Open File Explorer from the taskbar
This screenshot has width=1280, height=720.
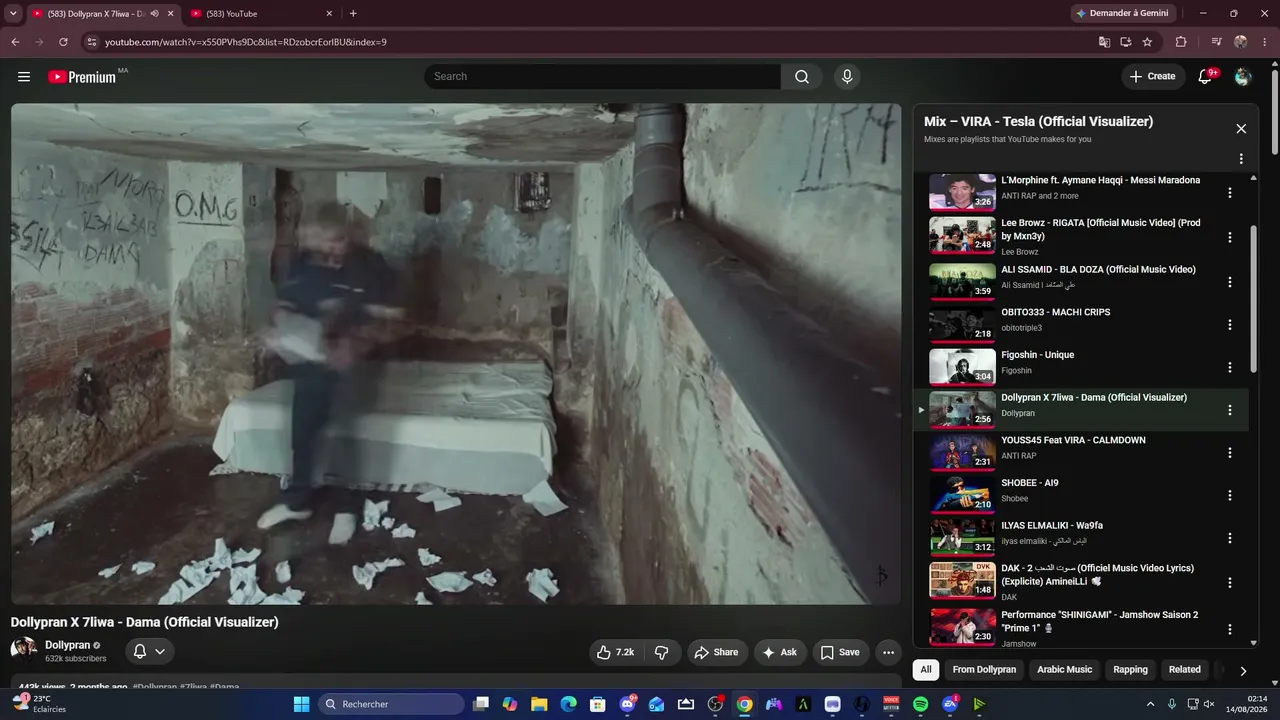coord(539,704)
